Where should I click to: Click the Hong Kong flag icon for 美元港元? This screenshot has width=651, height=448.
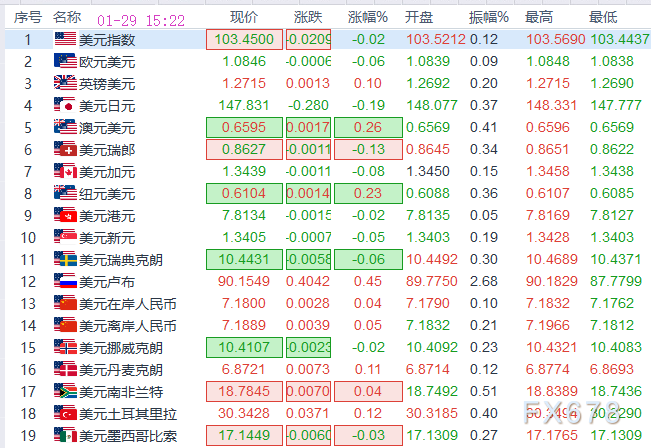coord(66,215)
